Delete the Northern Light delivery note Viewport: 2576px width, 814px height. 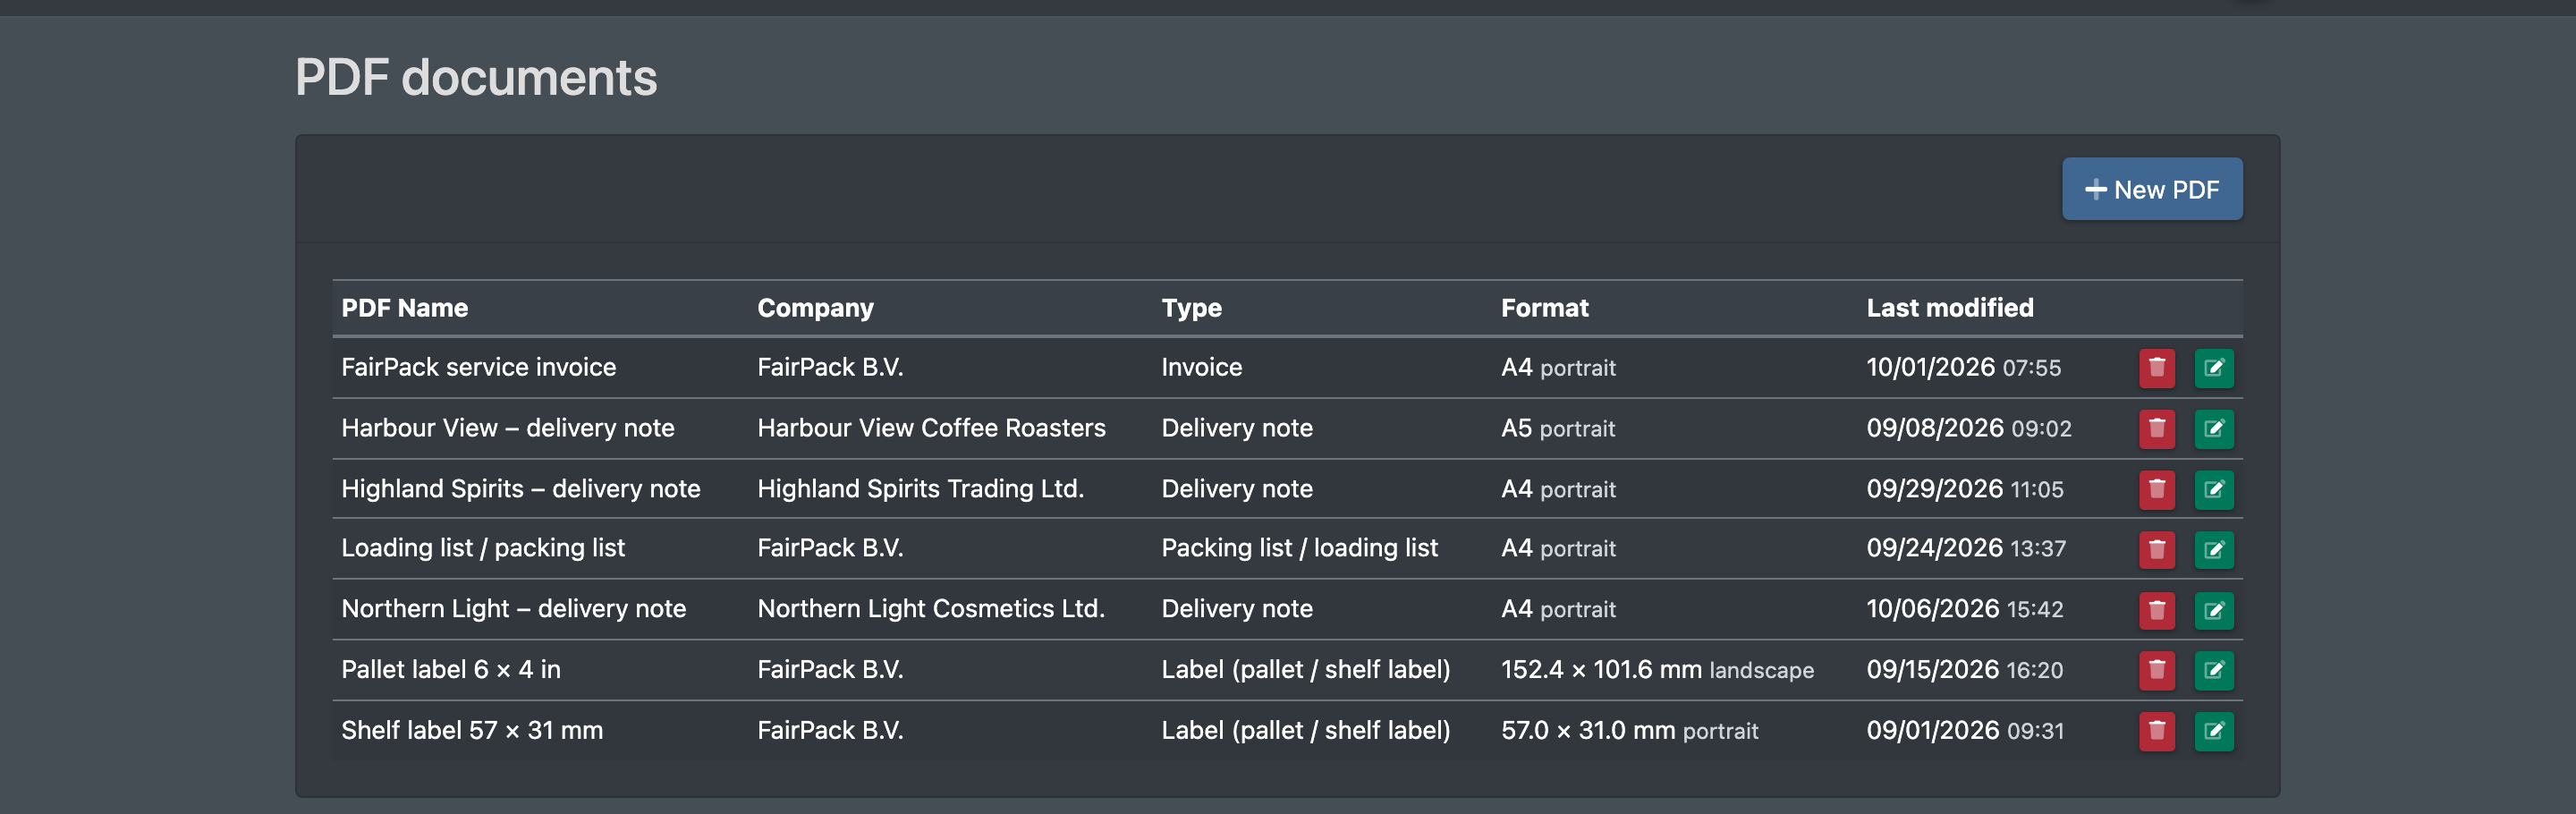[x=2156, y=610]
